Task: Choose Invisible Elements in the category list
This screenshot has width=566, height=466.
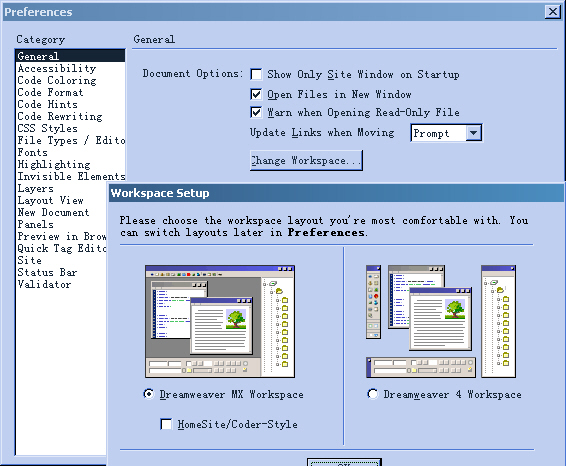Action: 71,176
